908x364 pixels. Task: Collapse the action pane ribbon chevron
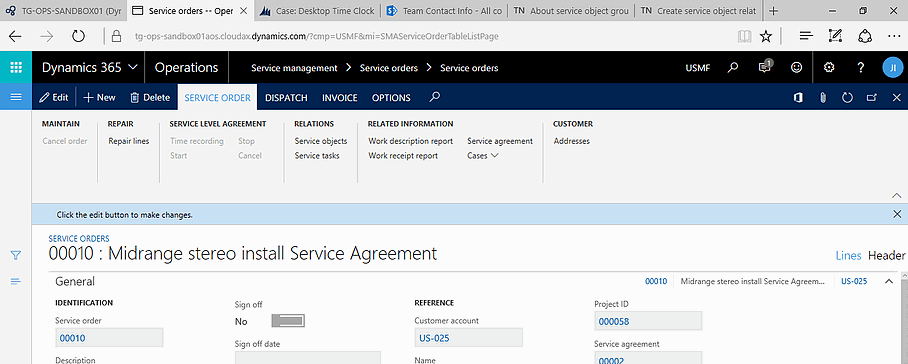click(897, 196)
